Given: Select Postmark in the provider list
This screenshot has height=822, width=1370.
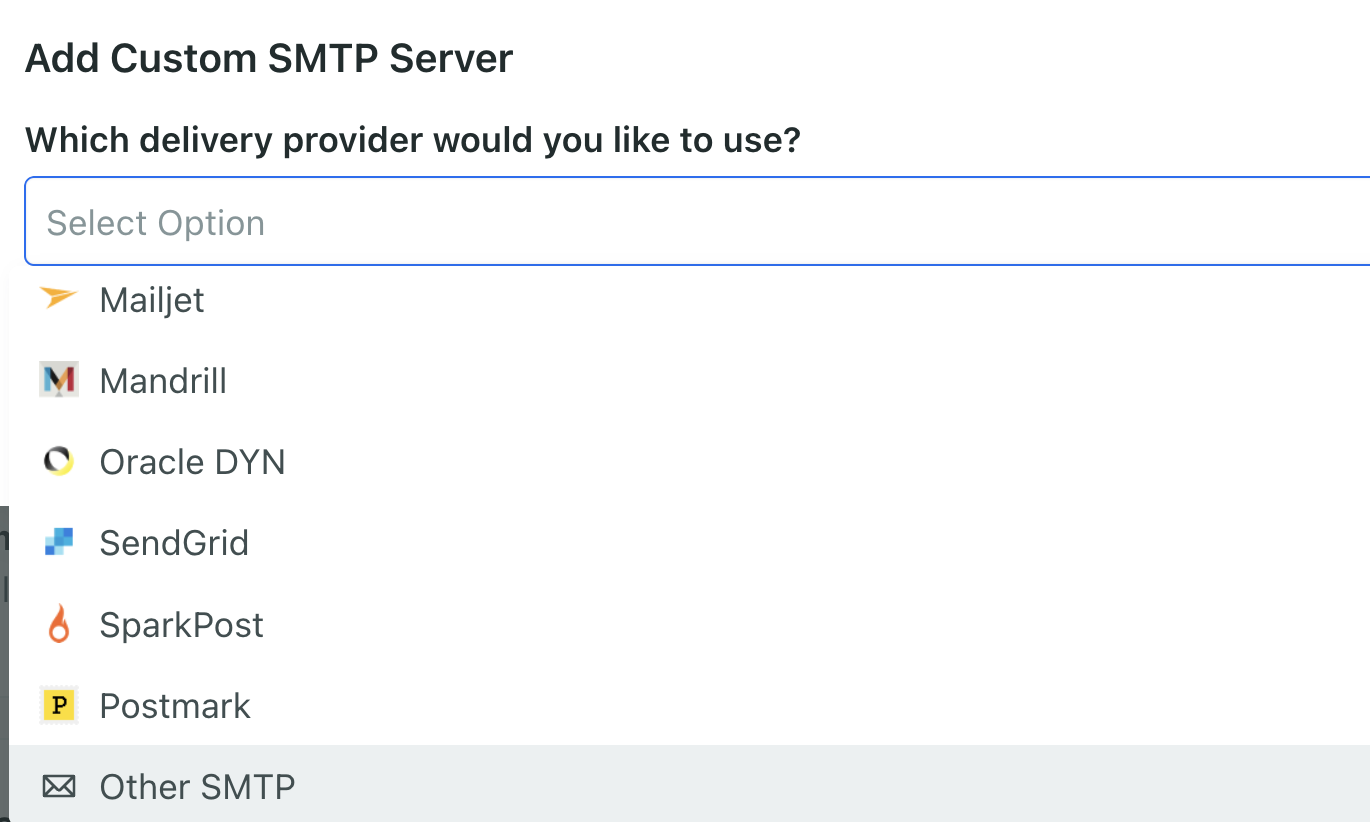Looking at the screenshot, I should point(175,706).
